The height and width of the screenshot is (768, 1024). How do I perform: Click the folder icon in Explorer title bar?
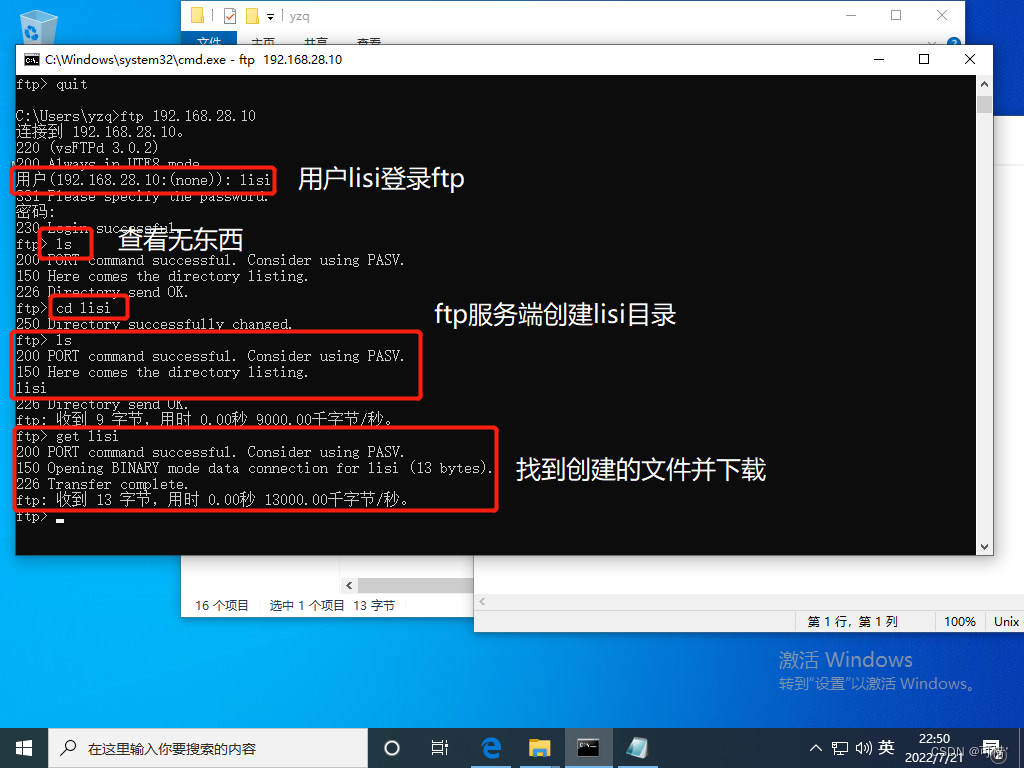tap(197, 16)
